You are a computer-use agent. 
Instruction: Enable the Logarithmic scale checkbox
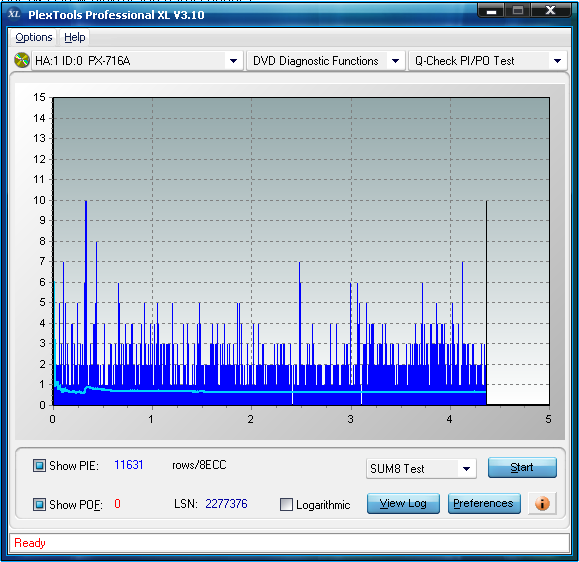tap(286, 504)
